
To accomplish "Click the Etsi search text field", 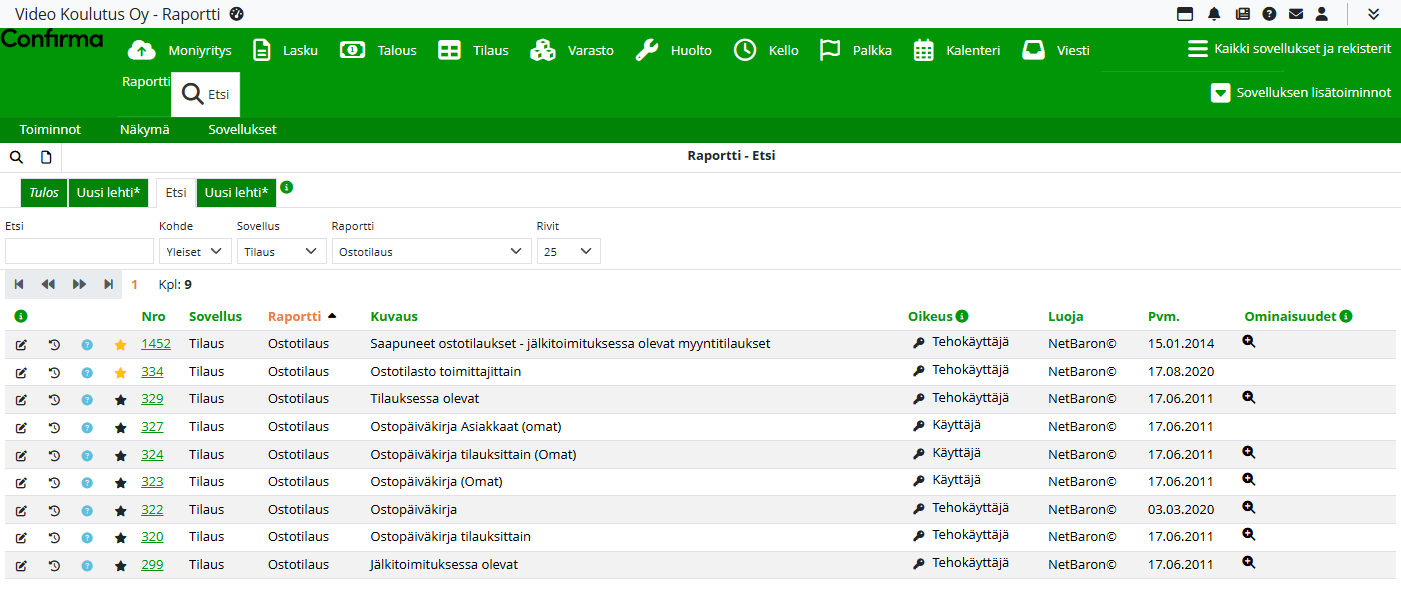I will 80,252.
